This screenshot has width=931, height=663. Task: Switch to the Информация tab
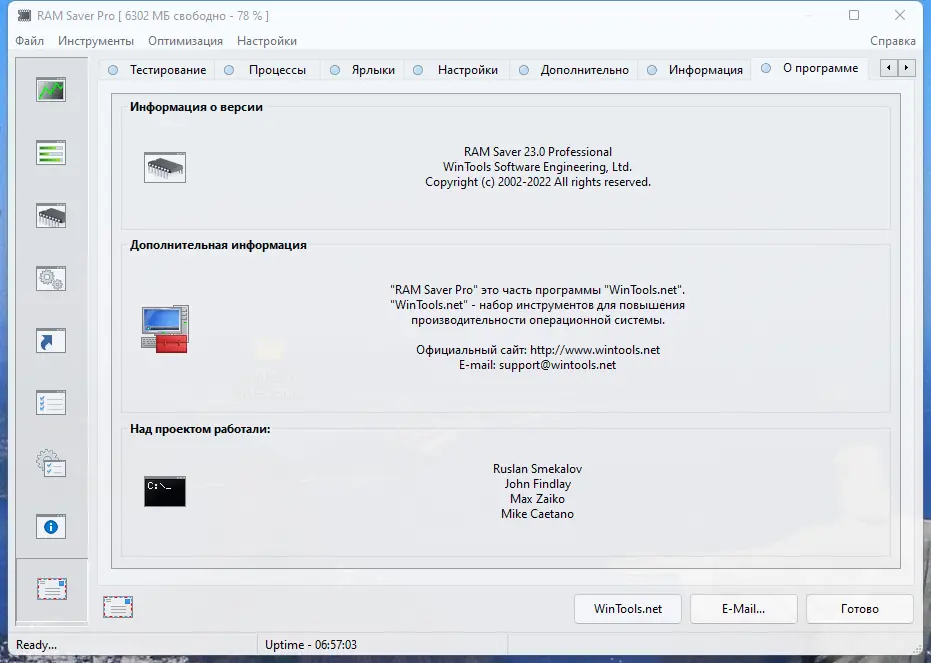694,70
